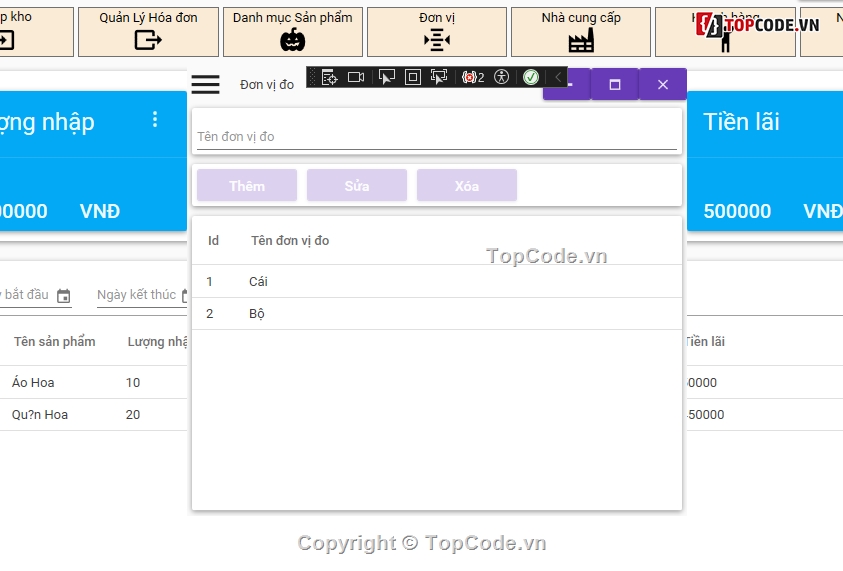Open the start date calendar picker
Image resolution: width=843 pixels, height=571 pixels.
pos(63,296)
